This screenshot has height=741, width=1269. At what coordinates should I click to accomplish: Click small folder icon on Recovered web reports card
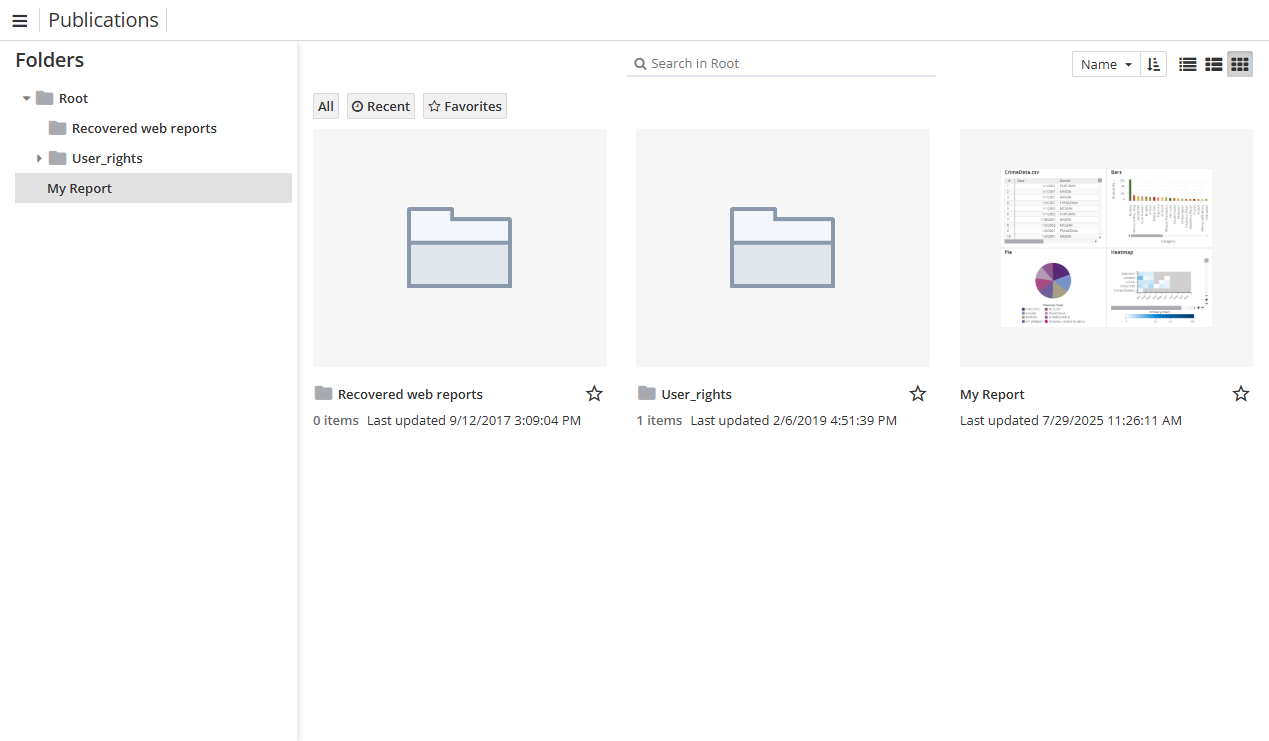(x=323, y=393)
